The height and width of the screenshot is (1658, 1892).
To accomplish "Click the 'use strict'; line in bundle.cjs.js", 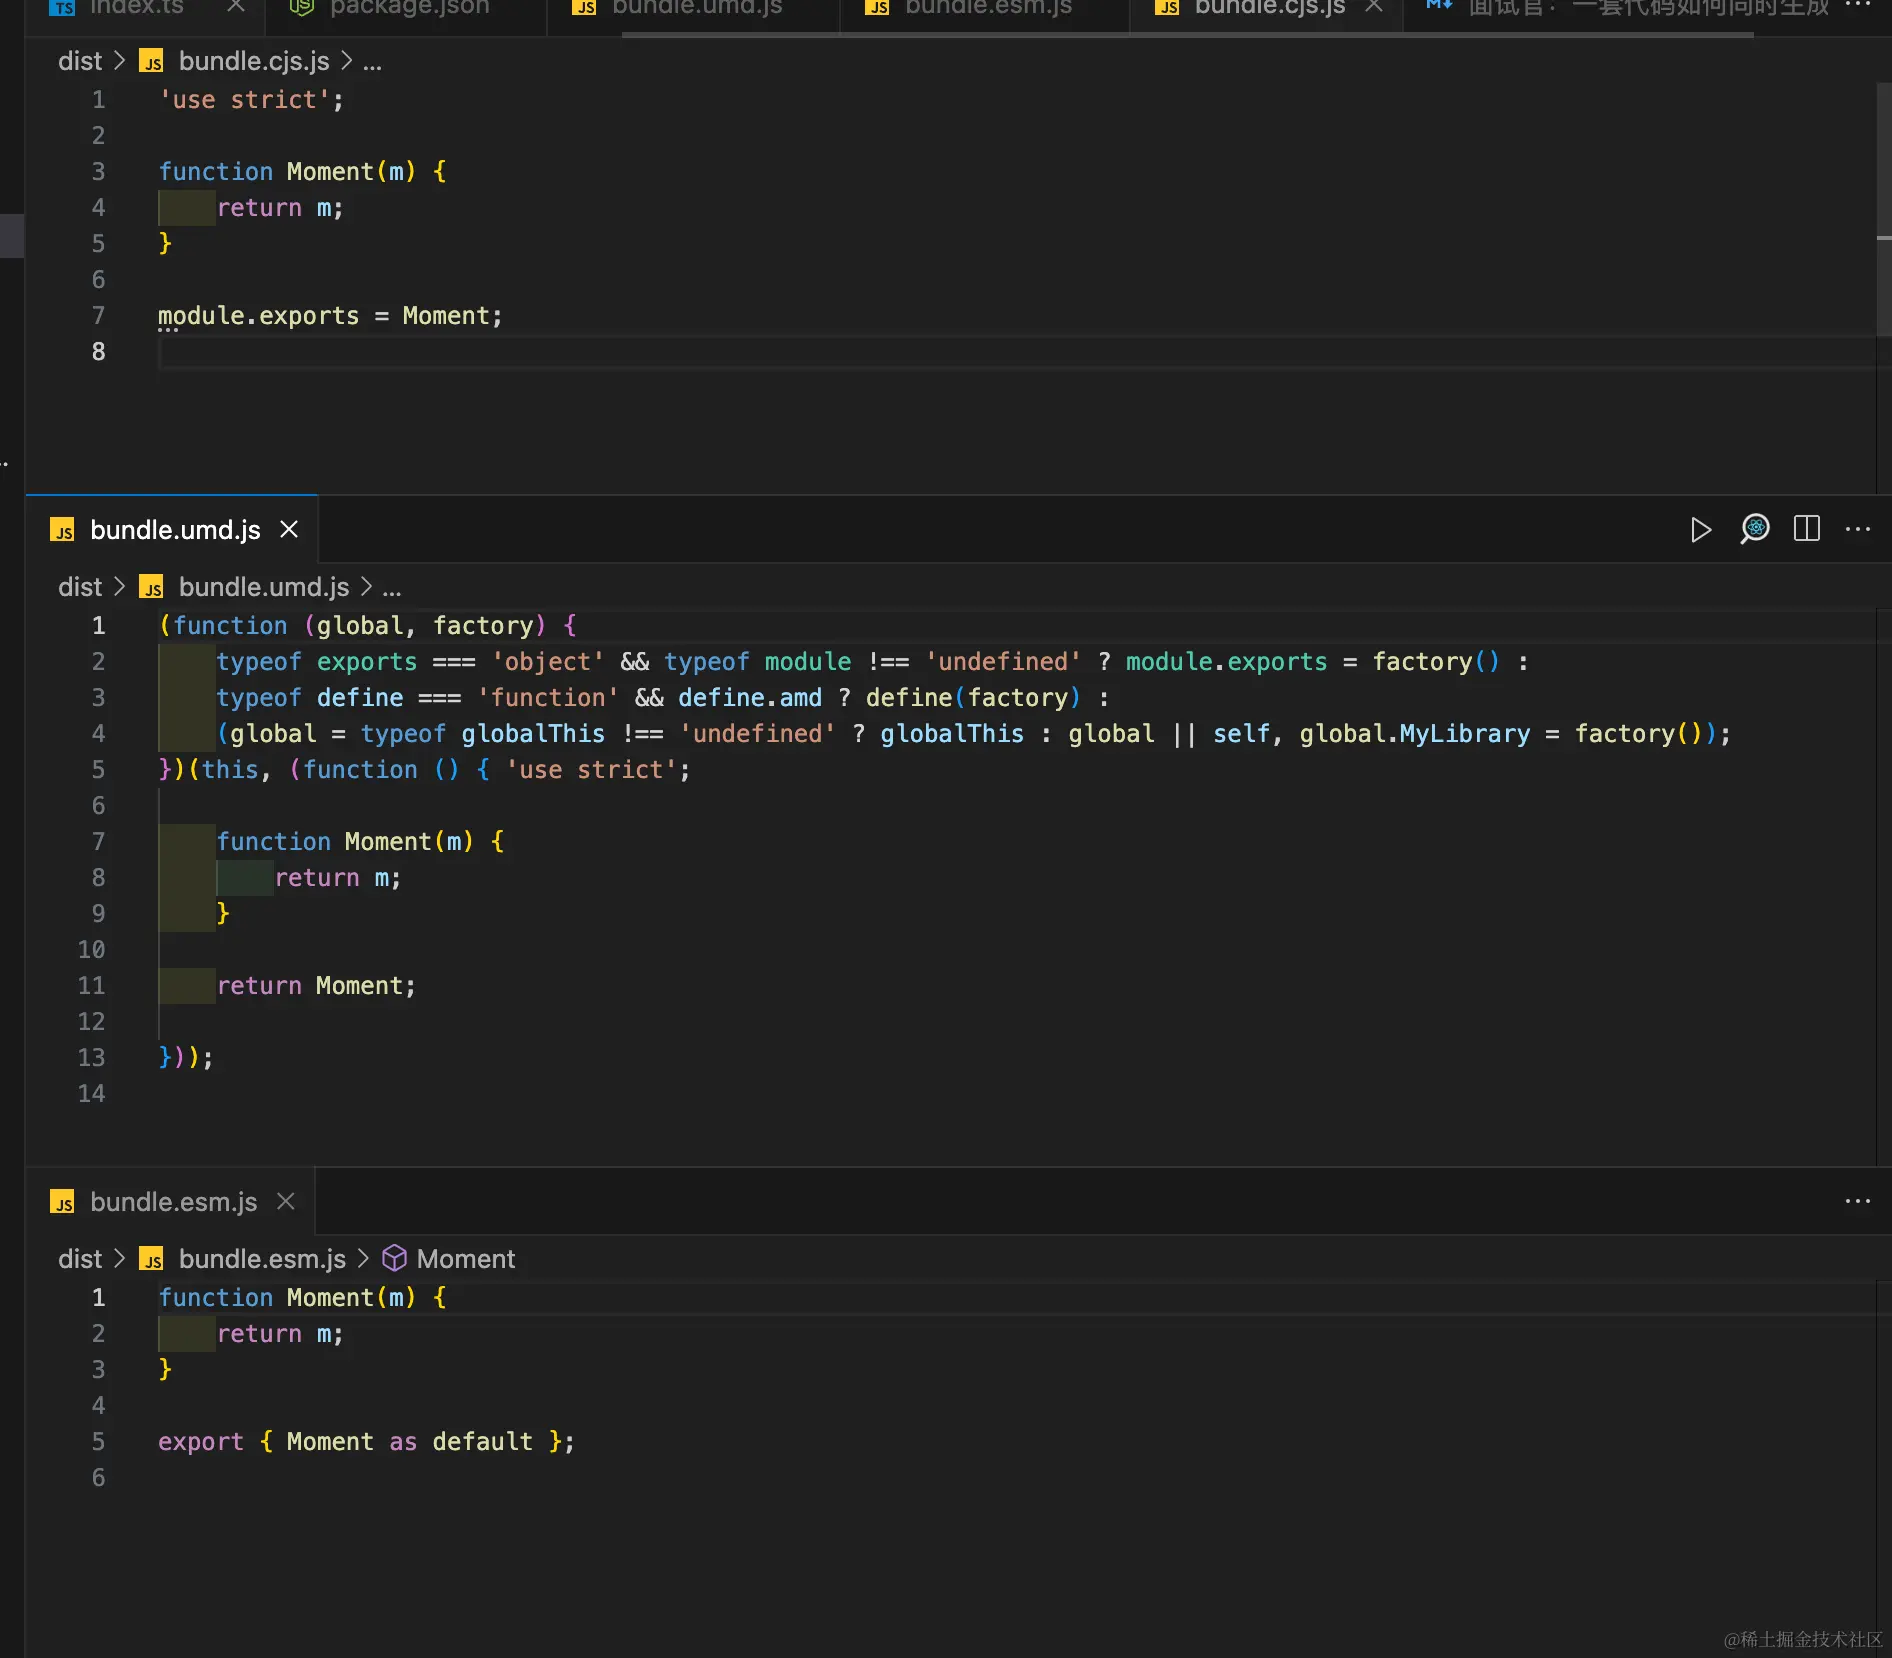I will (x=251, y=100).
